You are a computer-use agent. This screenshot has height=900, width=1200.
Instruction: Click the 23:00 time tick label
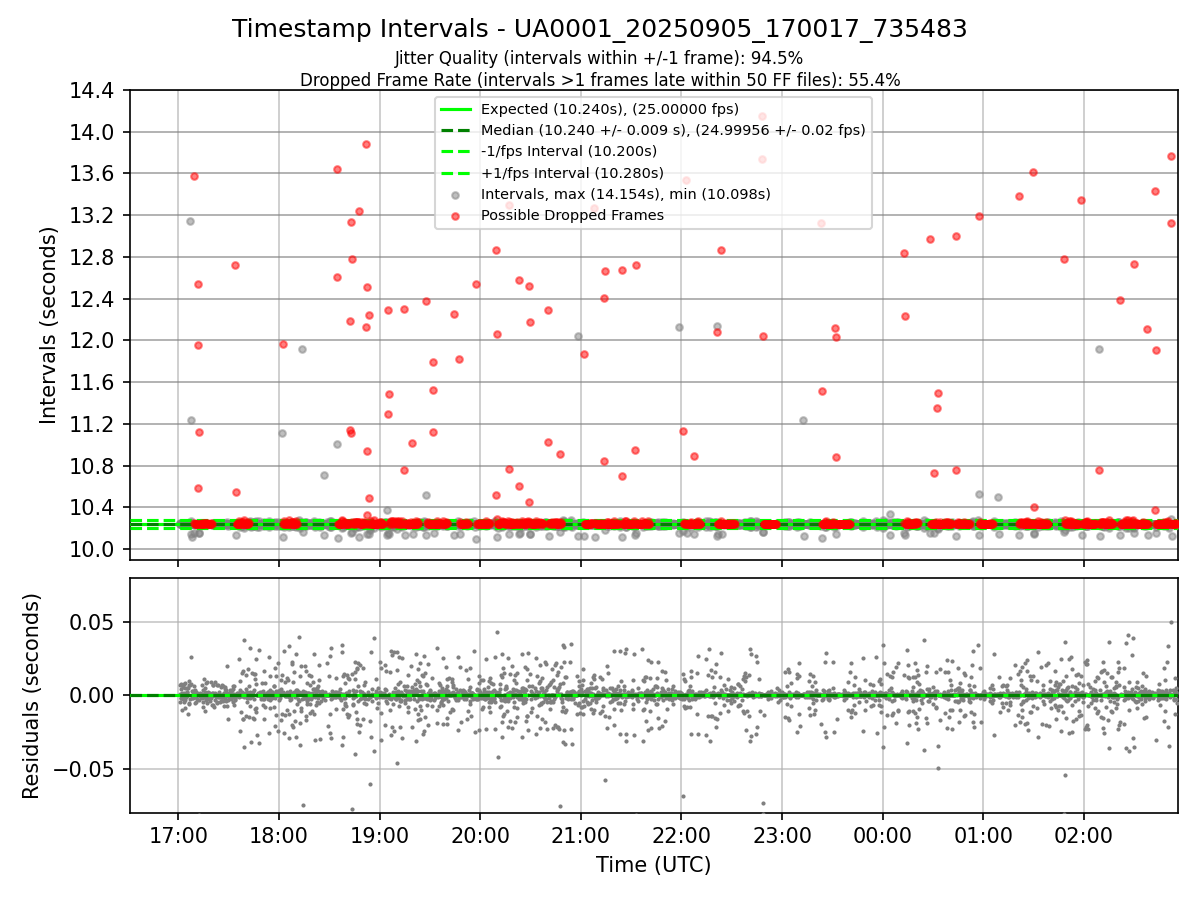coord(782,834)
